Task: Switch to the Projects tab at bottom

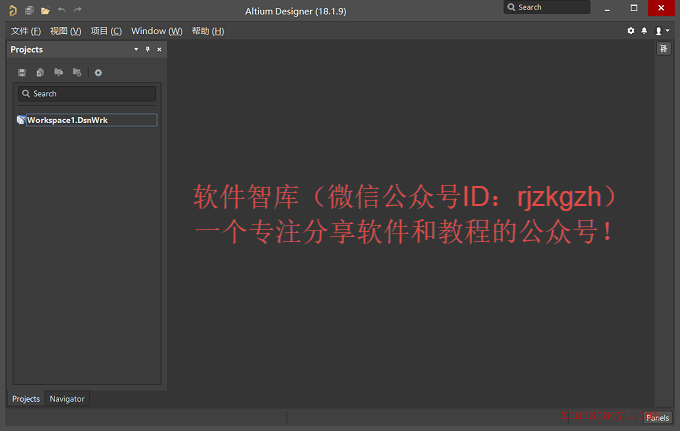Action: pos(26,399)
